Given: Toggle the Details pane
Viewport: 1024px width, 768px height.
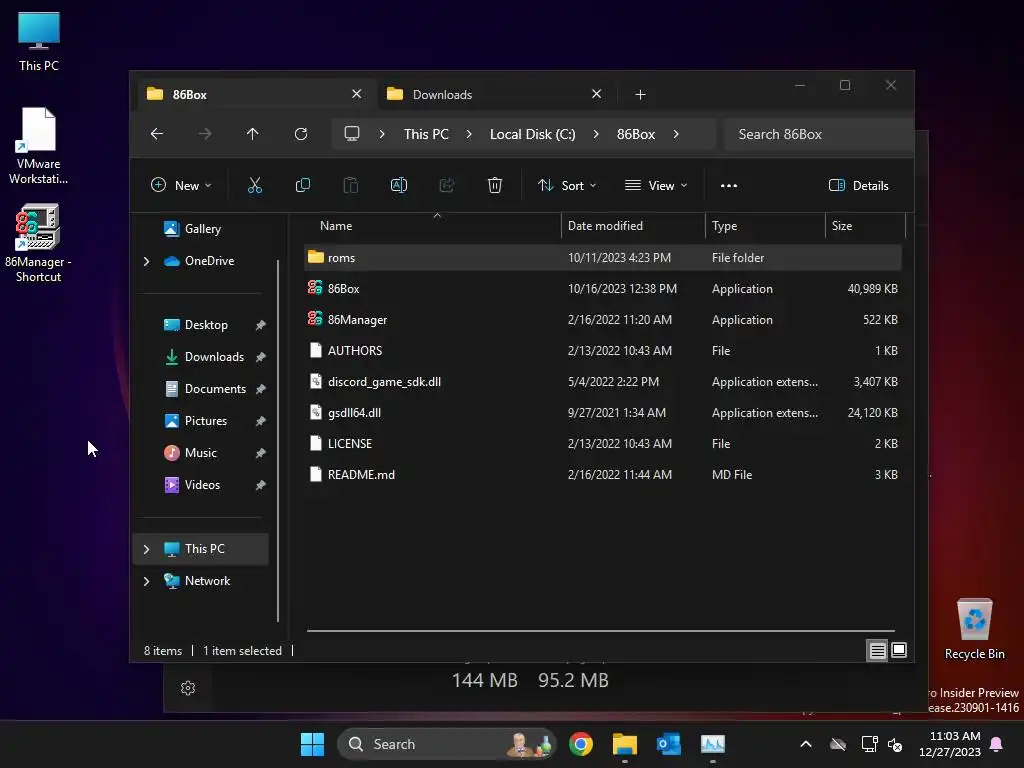Looking at the screenshot, I should coord(858,185).
